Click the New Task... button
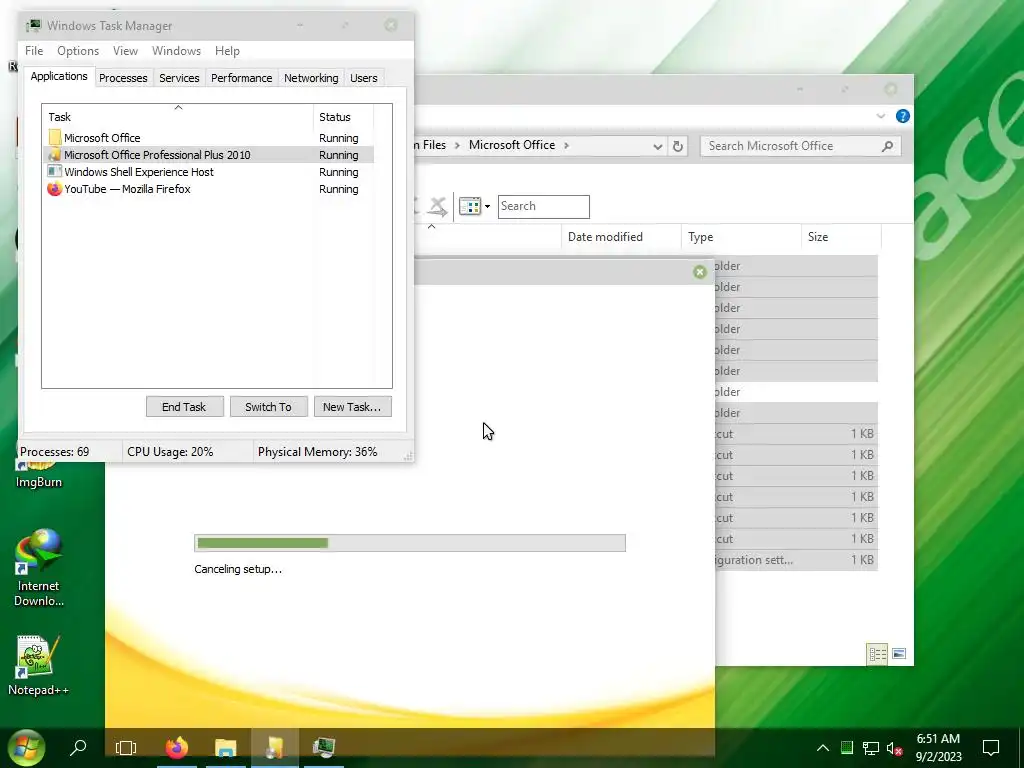This screenshot has height=768, width=1024. [x=353, y=407]
